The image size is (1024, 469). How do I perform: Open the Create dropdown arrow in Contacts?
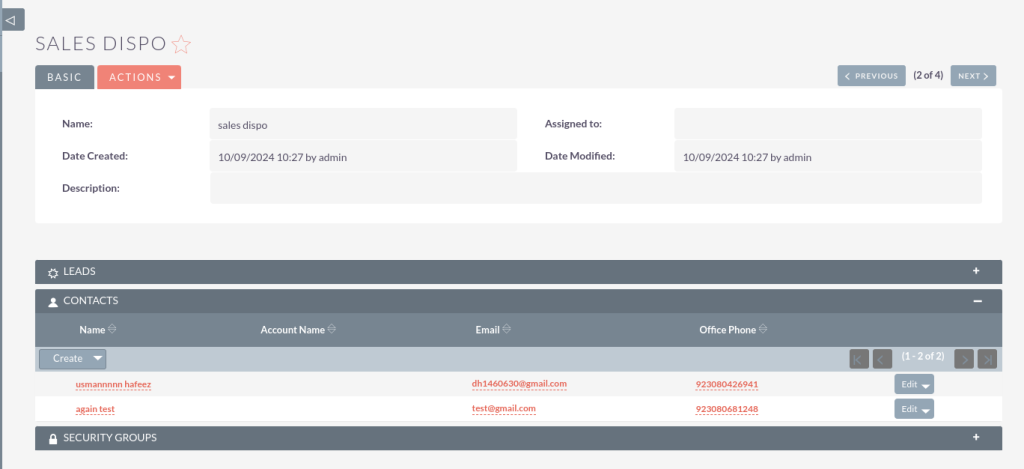(97, 358)
